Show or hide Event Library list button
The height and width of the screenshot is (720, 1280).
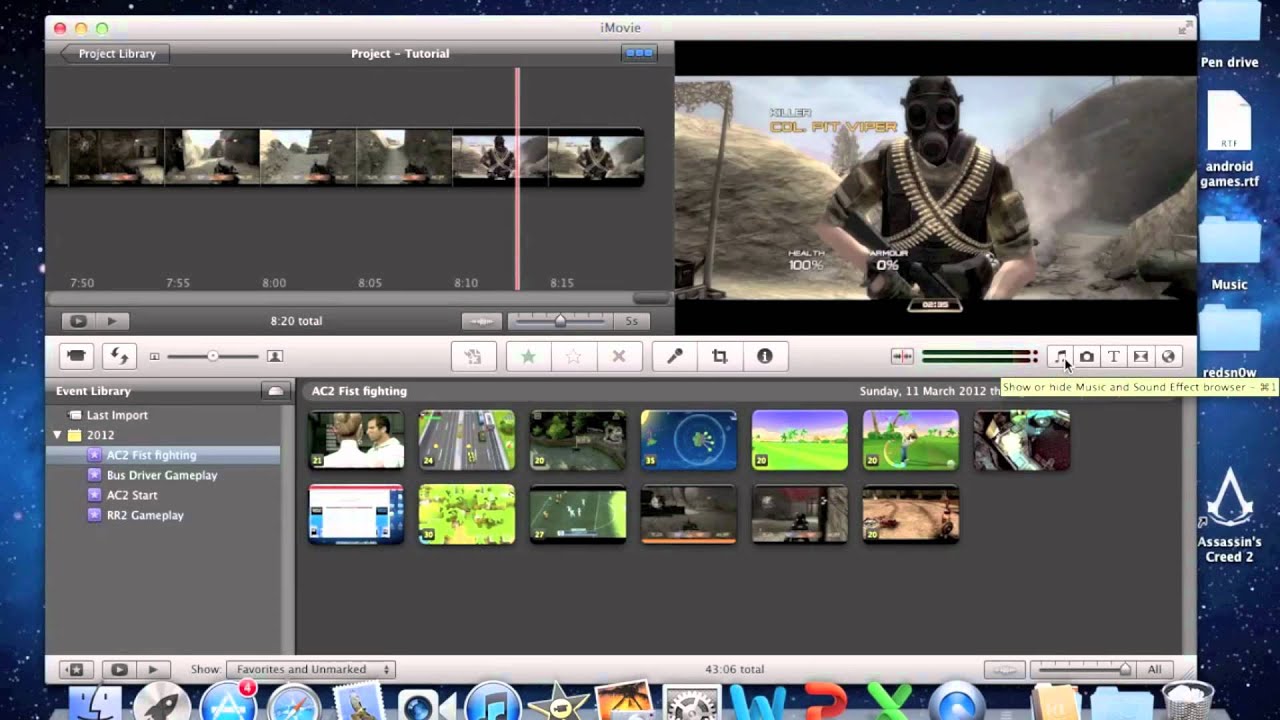click(x=76, y=669)
